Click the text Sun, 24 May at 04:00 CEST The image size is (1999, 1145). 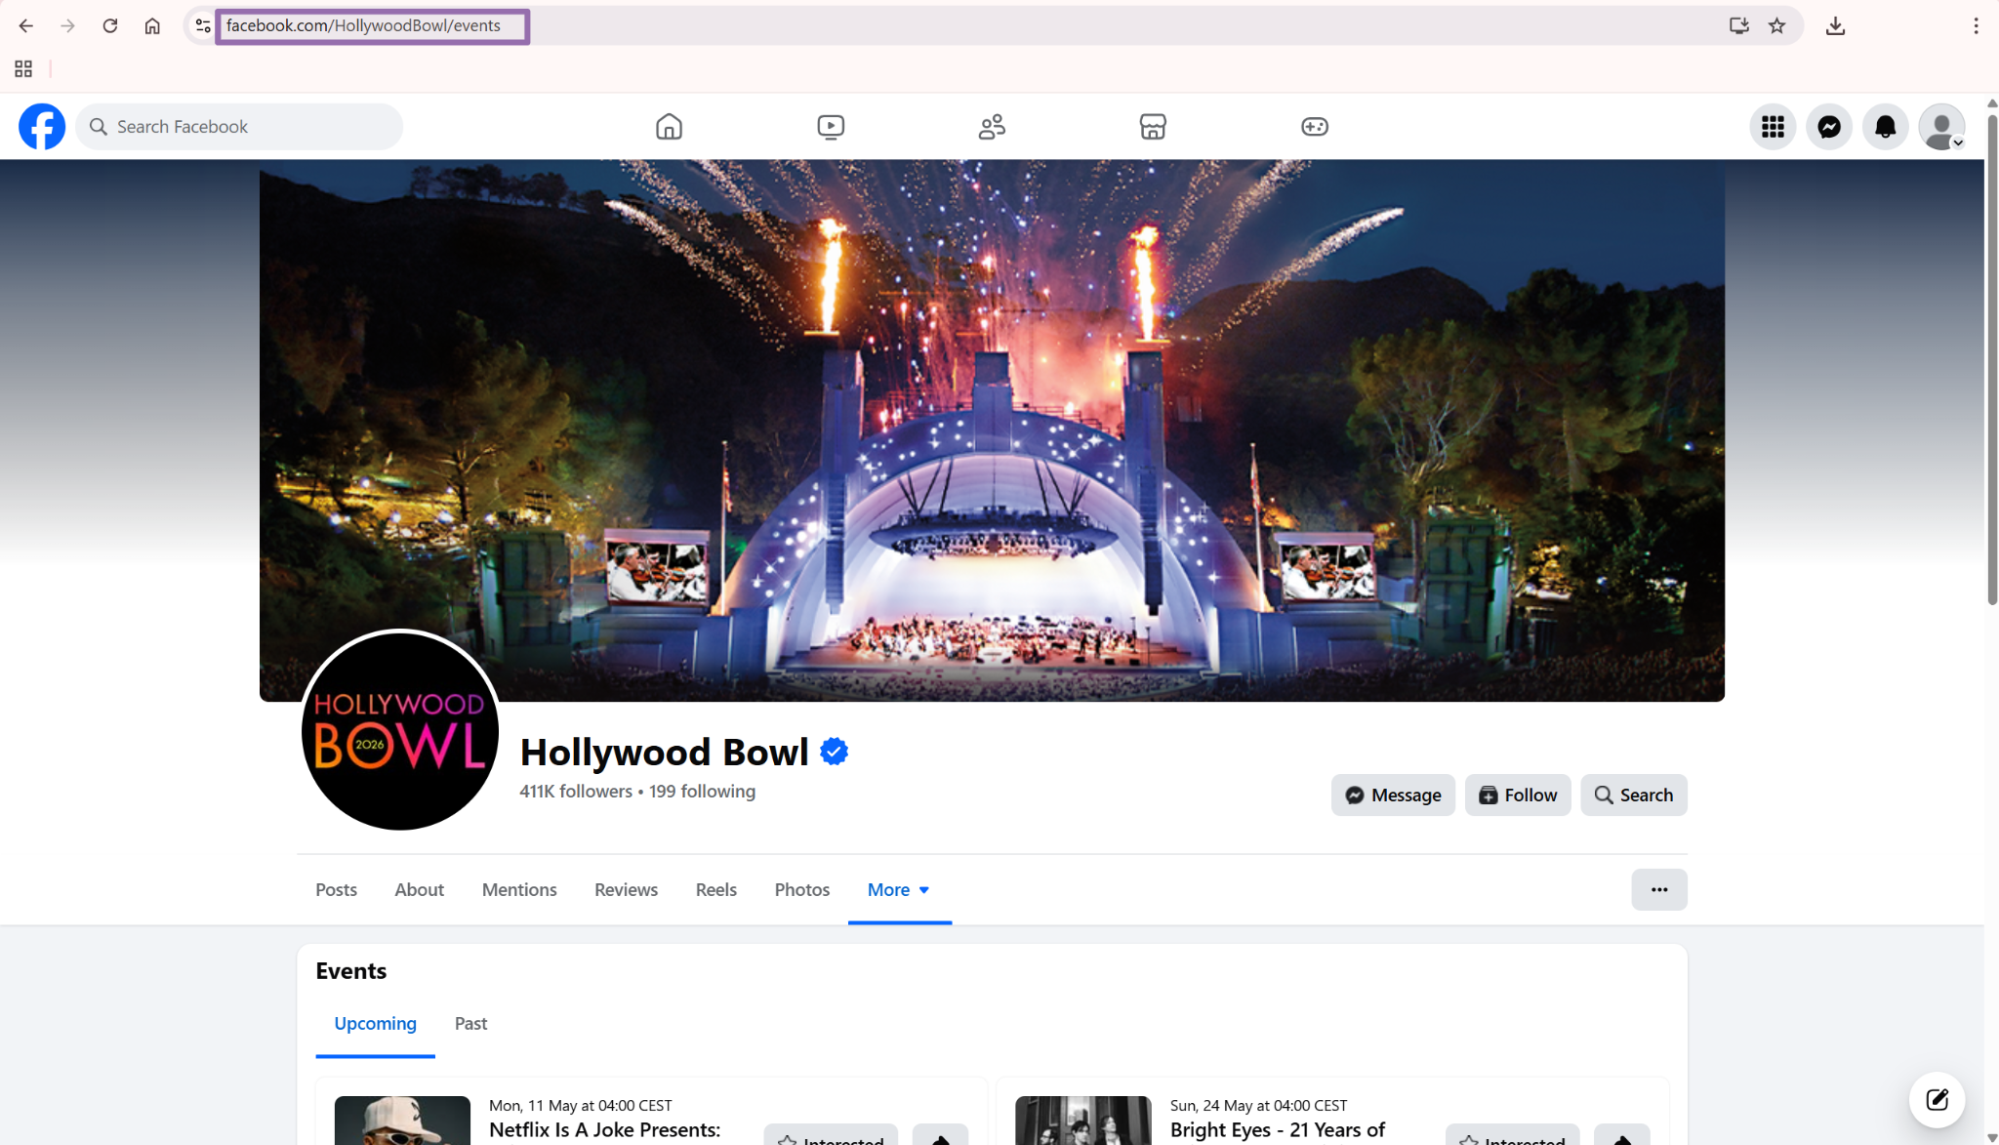1258,1105
